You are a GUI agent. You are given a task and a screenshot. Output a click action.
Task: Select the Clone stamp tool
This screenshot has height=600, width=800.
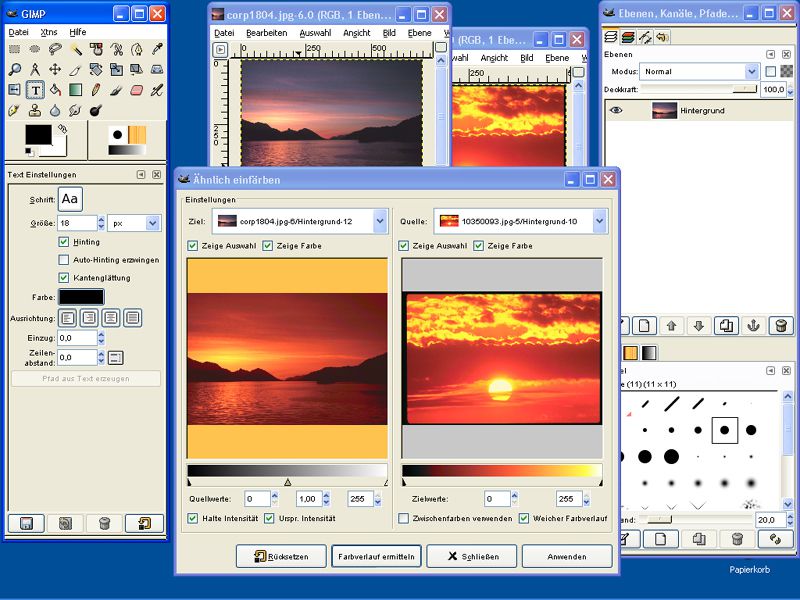tap(35, 109)
